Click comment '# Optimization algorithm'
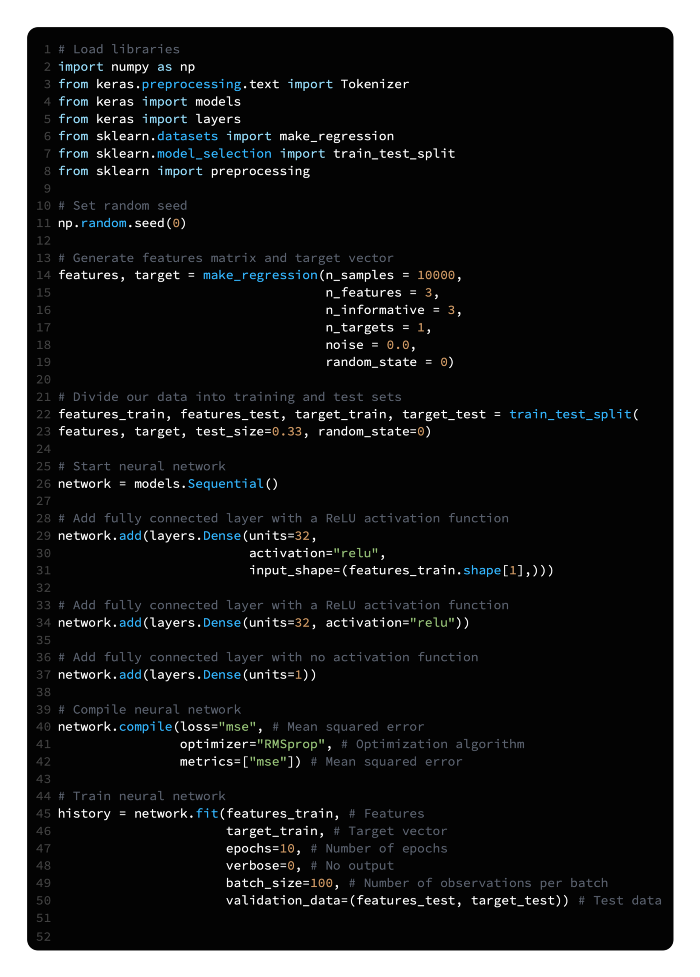Viewport: 700px width, 977px height. (x=432, y=745)
